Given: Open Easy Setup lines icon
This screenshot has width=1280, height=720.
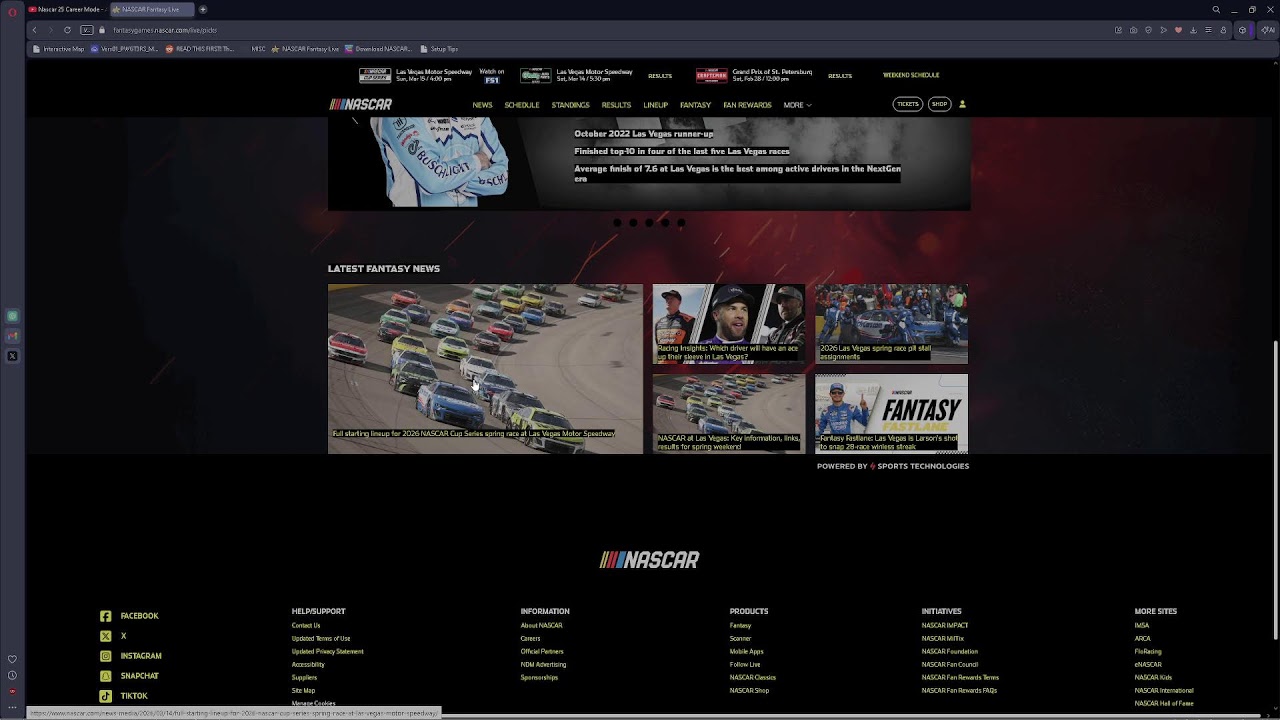Looking at the screenshot, I should (x=1208, y=30).
